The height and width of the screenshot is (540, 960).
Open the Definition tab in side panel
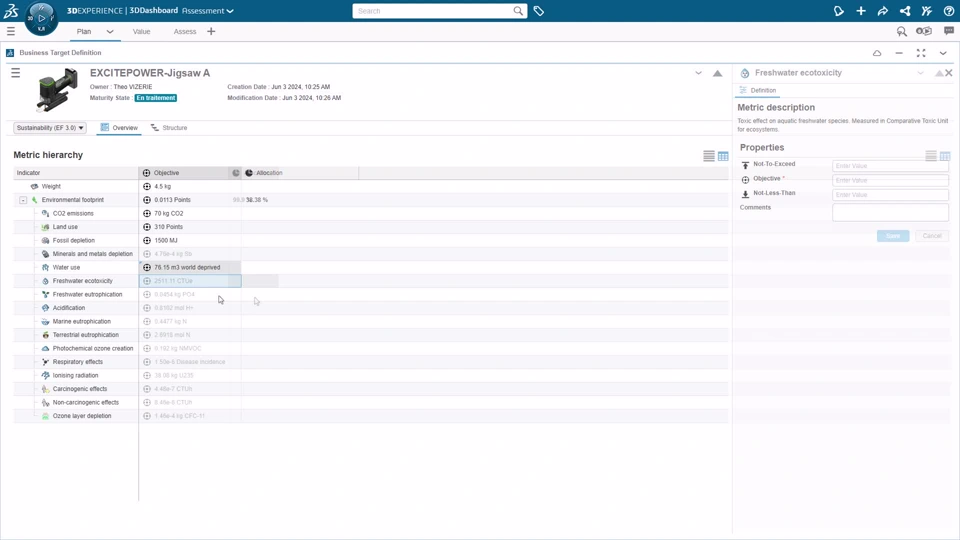[x=758, y=91]
